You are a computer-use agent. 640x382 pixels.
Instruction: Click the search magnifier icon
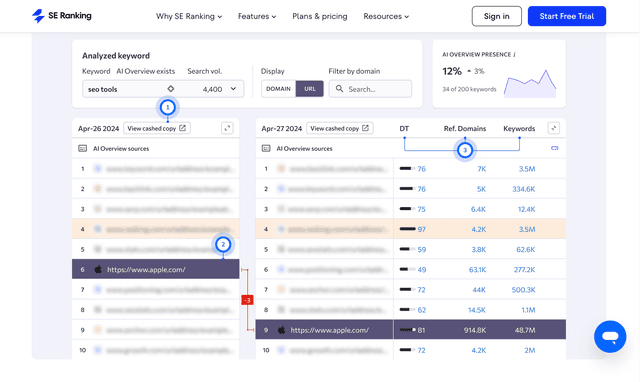pyautogui.click(x=339, y=89)
